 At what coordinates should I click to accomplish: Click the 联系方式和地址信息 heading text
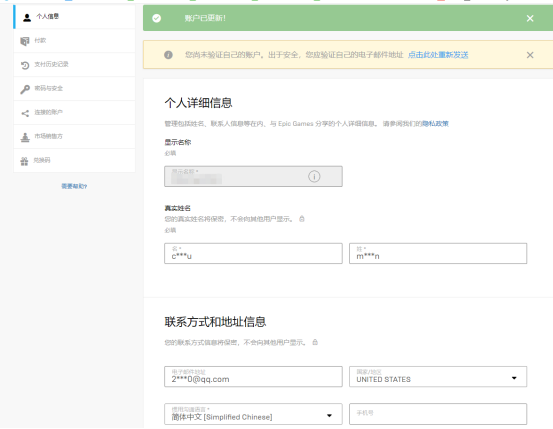[x=215, y=322]
